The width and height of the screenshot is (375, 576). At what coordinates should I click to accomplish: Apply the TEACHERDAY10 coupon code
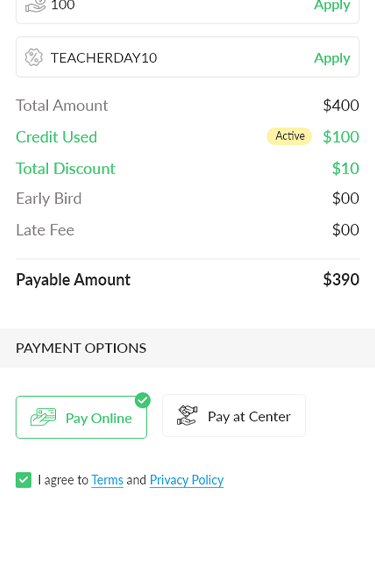coord(332,58)
